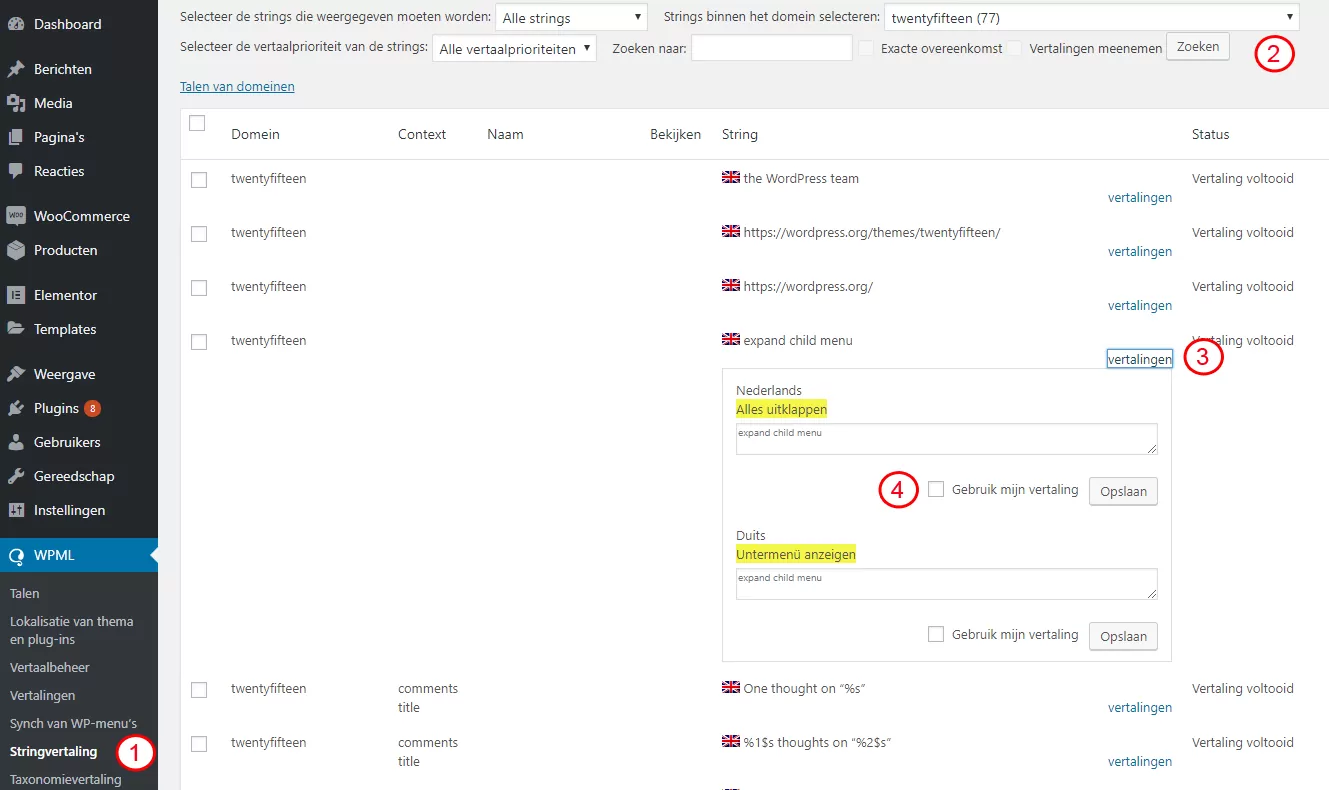Open the Vertaalbeheer submenu item
Image resolution: width=1329 pixels, height=790 pixels.
pos(50,667)
